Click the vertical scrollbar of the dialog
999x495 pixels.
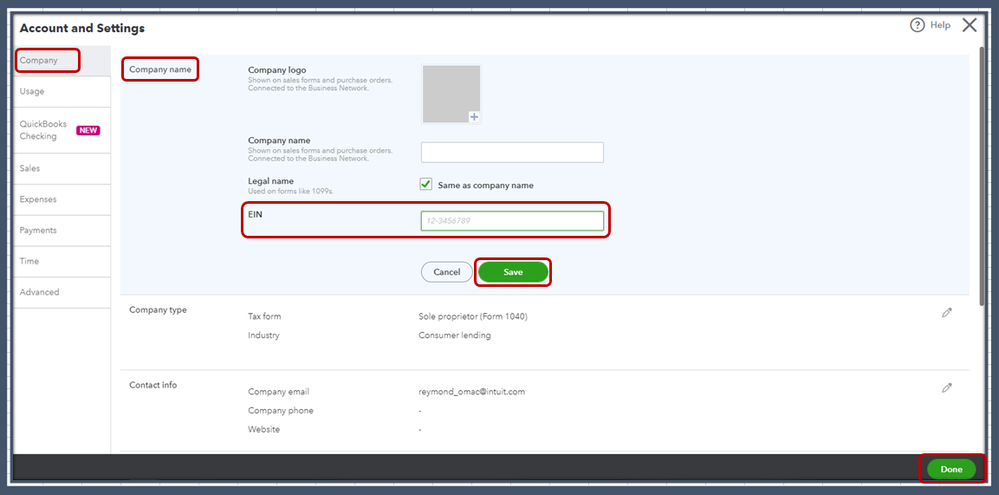983,175
